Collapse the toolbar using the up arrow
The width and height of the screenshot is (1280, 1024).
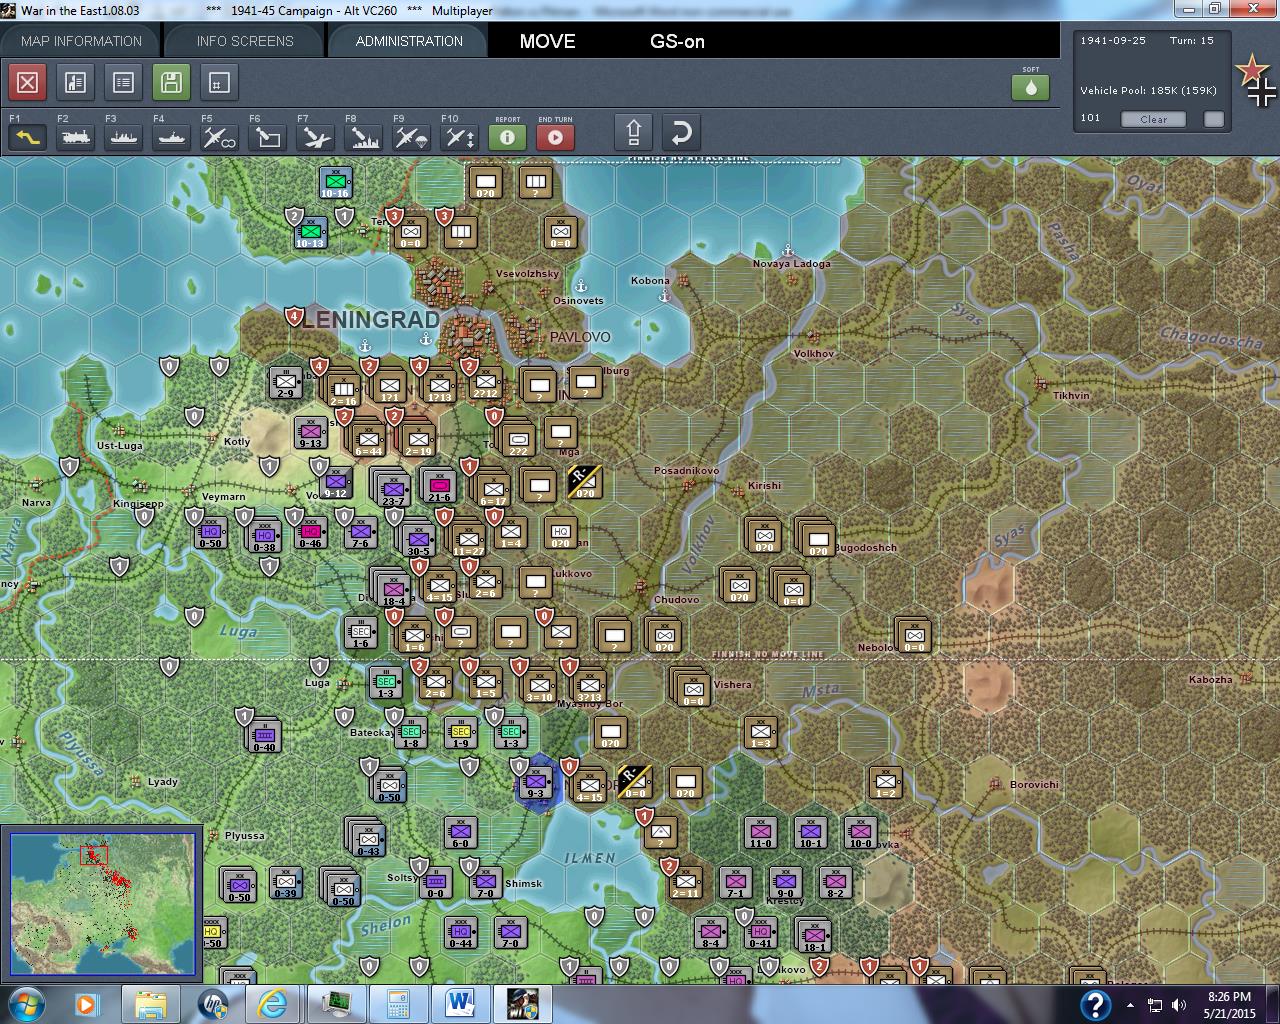click(634, 131)
